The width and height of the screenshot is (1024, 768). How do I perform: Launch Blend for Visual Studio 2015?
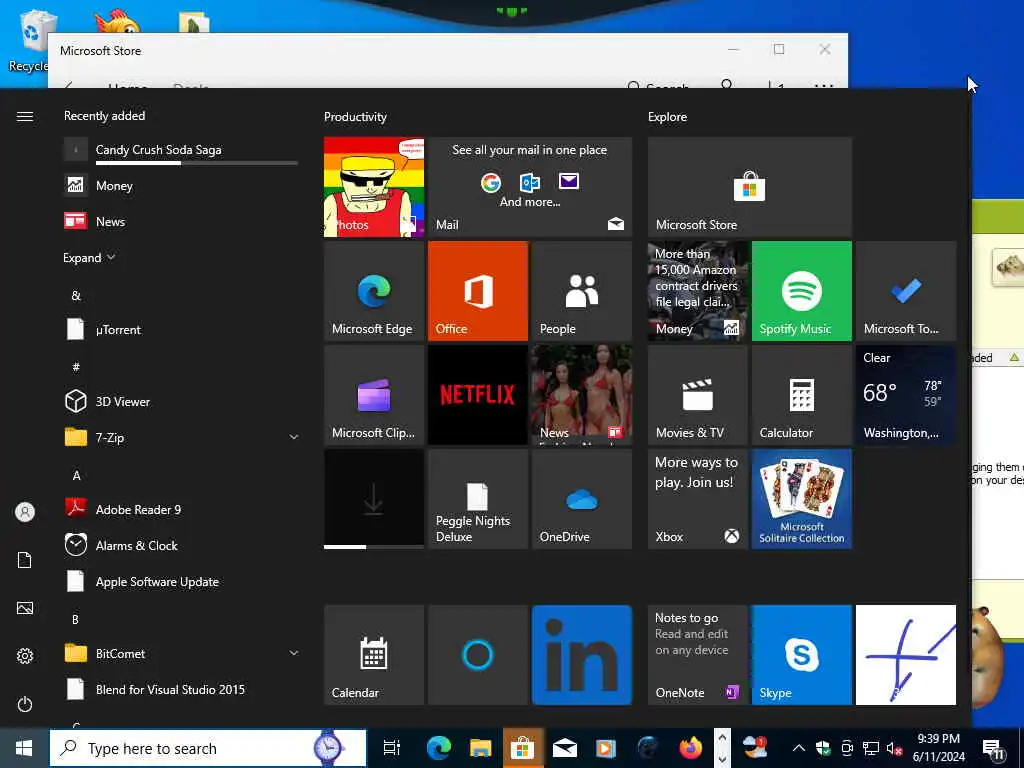182,689
